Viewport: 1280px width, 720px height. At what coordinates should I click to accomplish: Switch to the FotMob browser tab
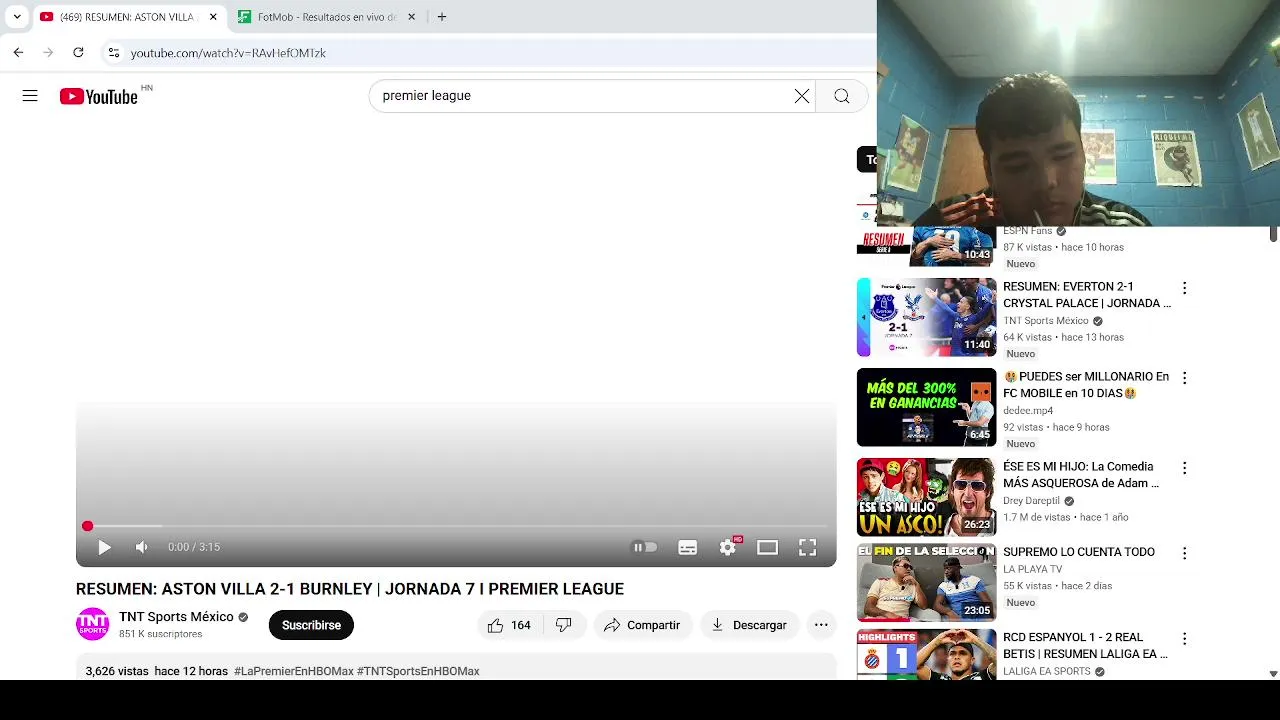(x=326, y=17)
